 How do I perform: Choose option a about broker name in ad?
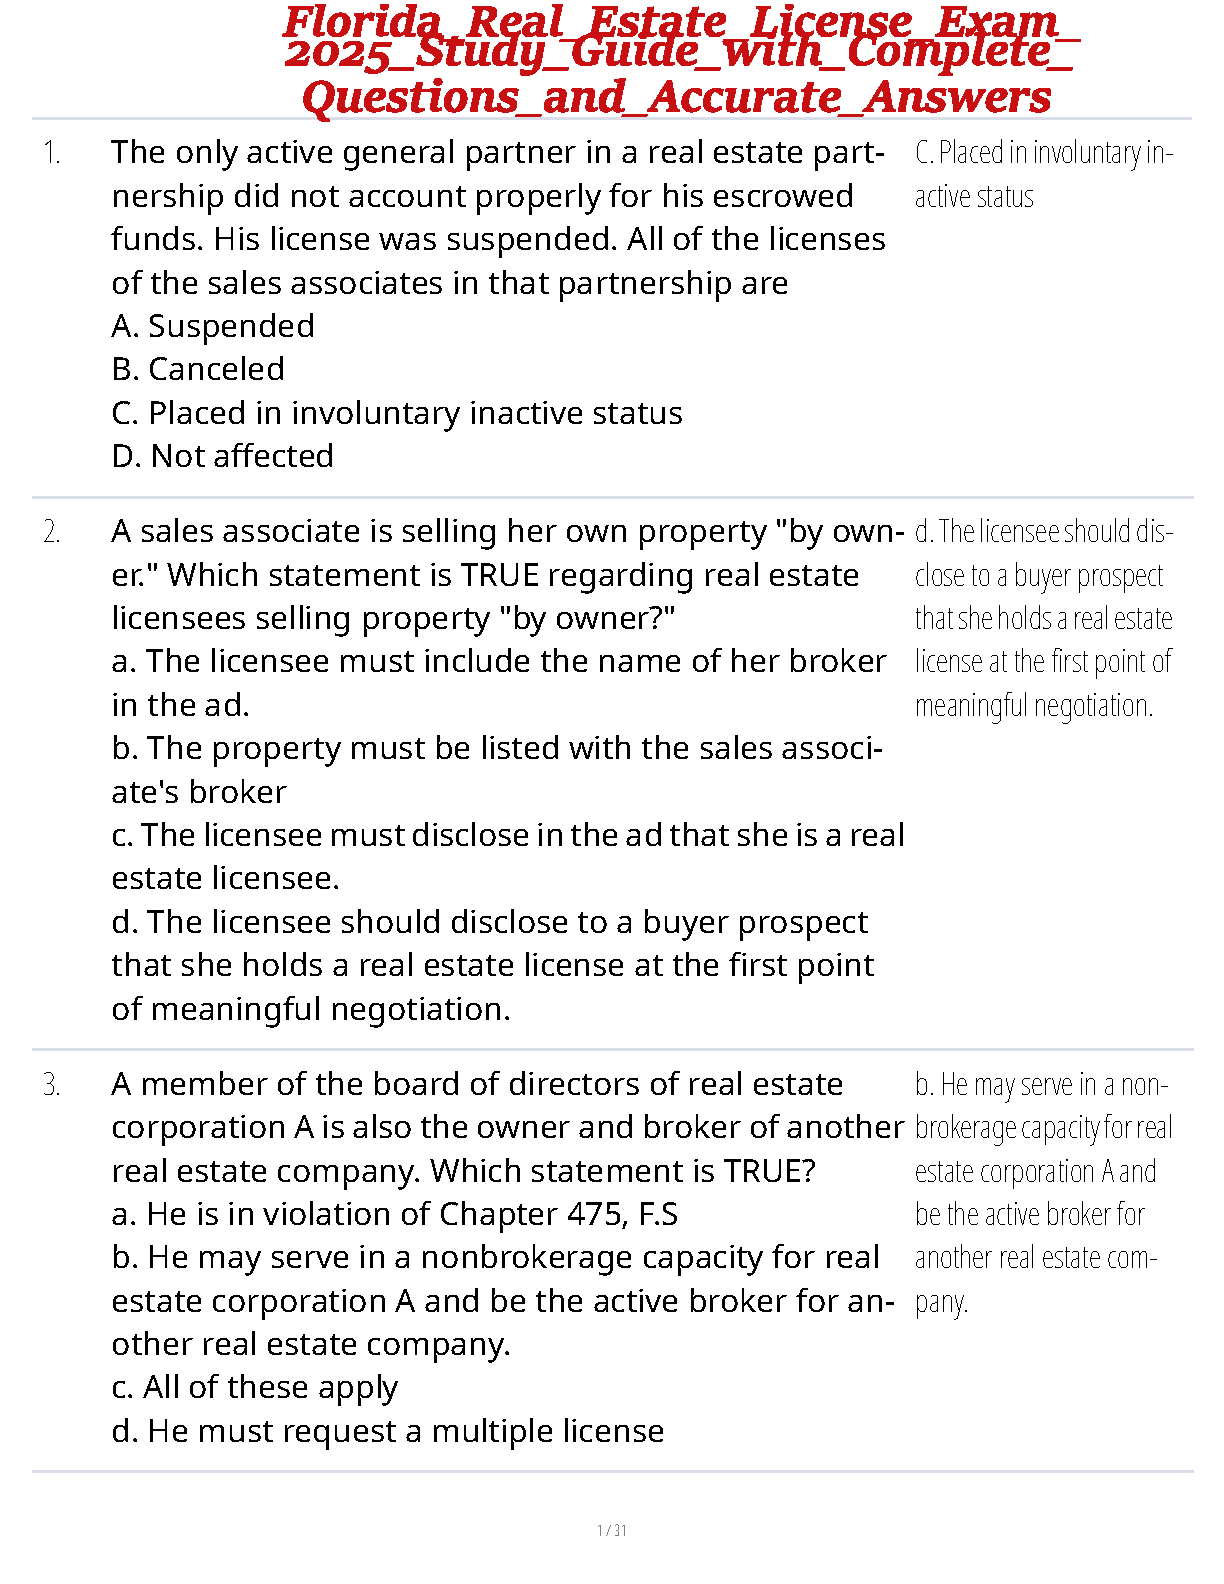(499, 683)
